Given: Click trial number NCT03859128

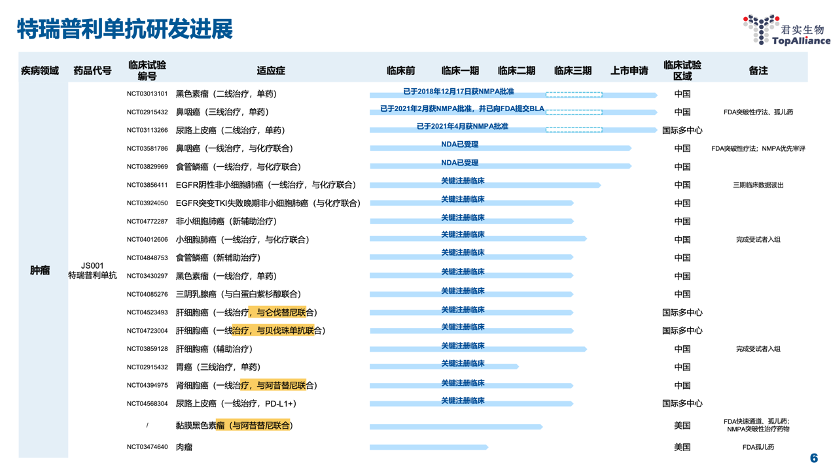Looking at the screenshot, I should [x=147, y=349].
